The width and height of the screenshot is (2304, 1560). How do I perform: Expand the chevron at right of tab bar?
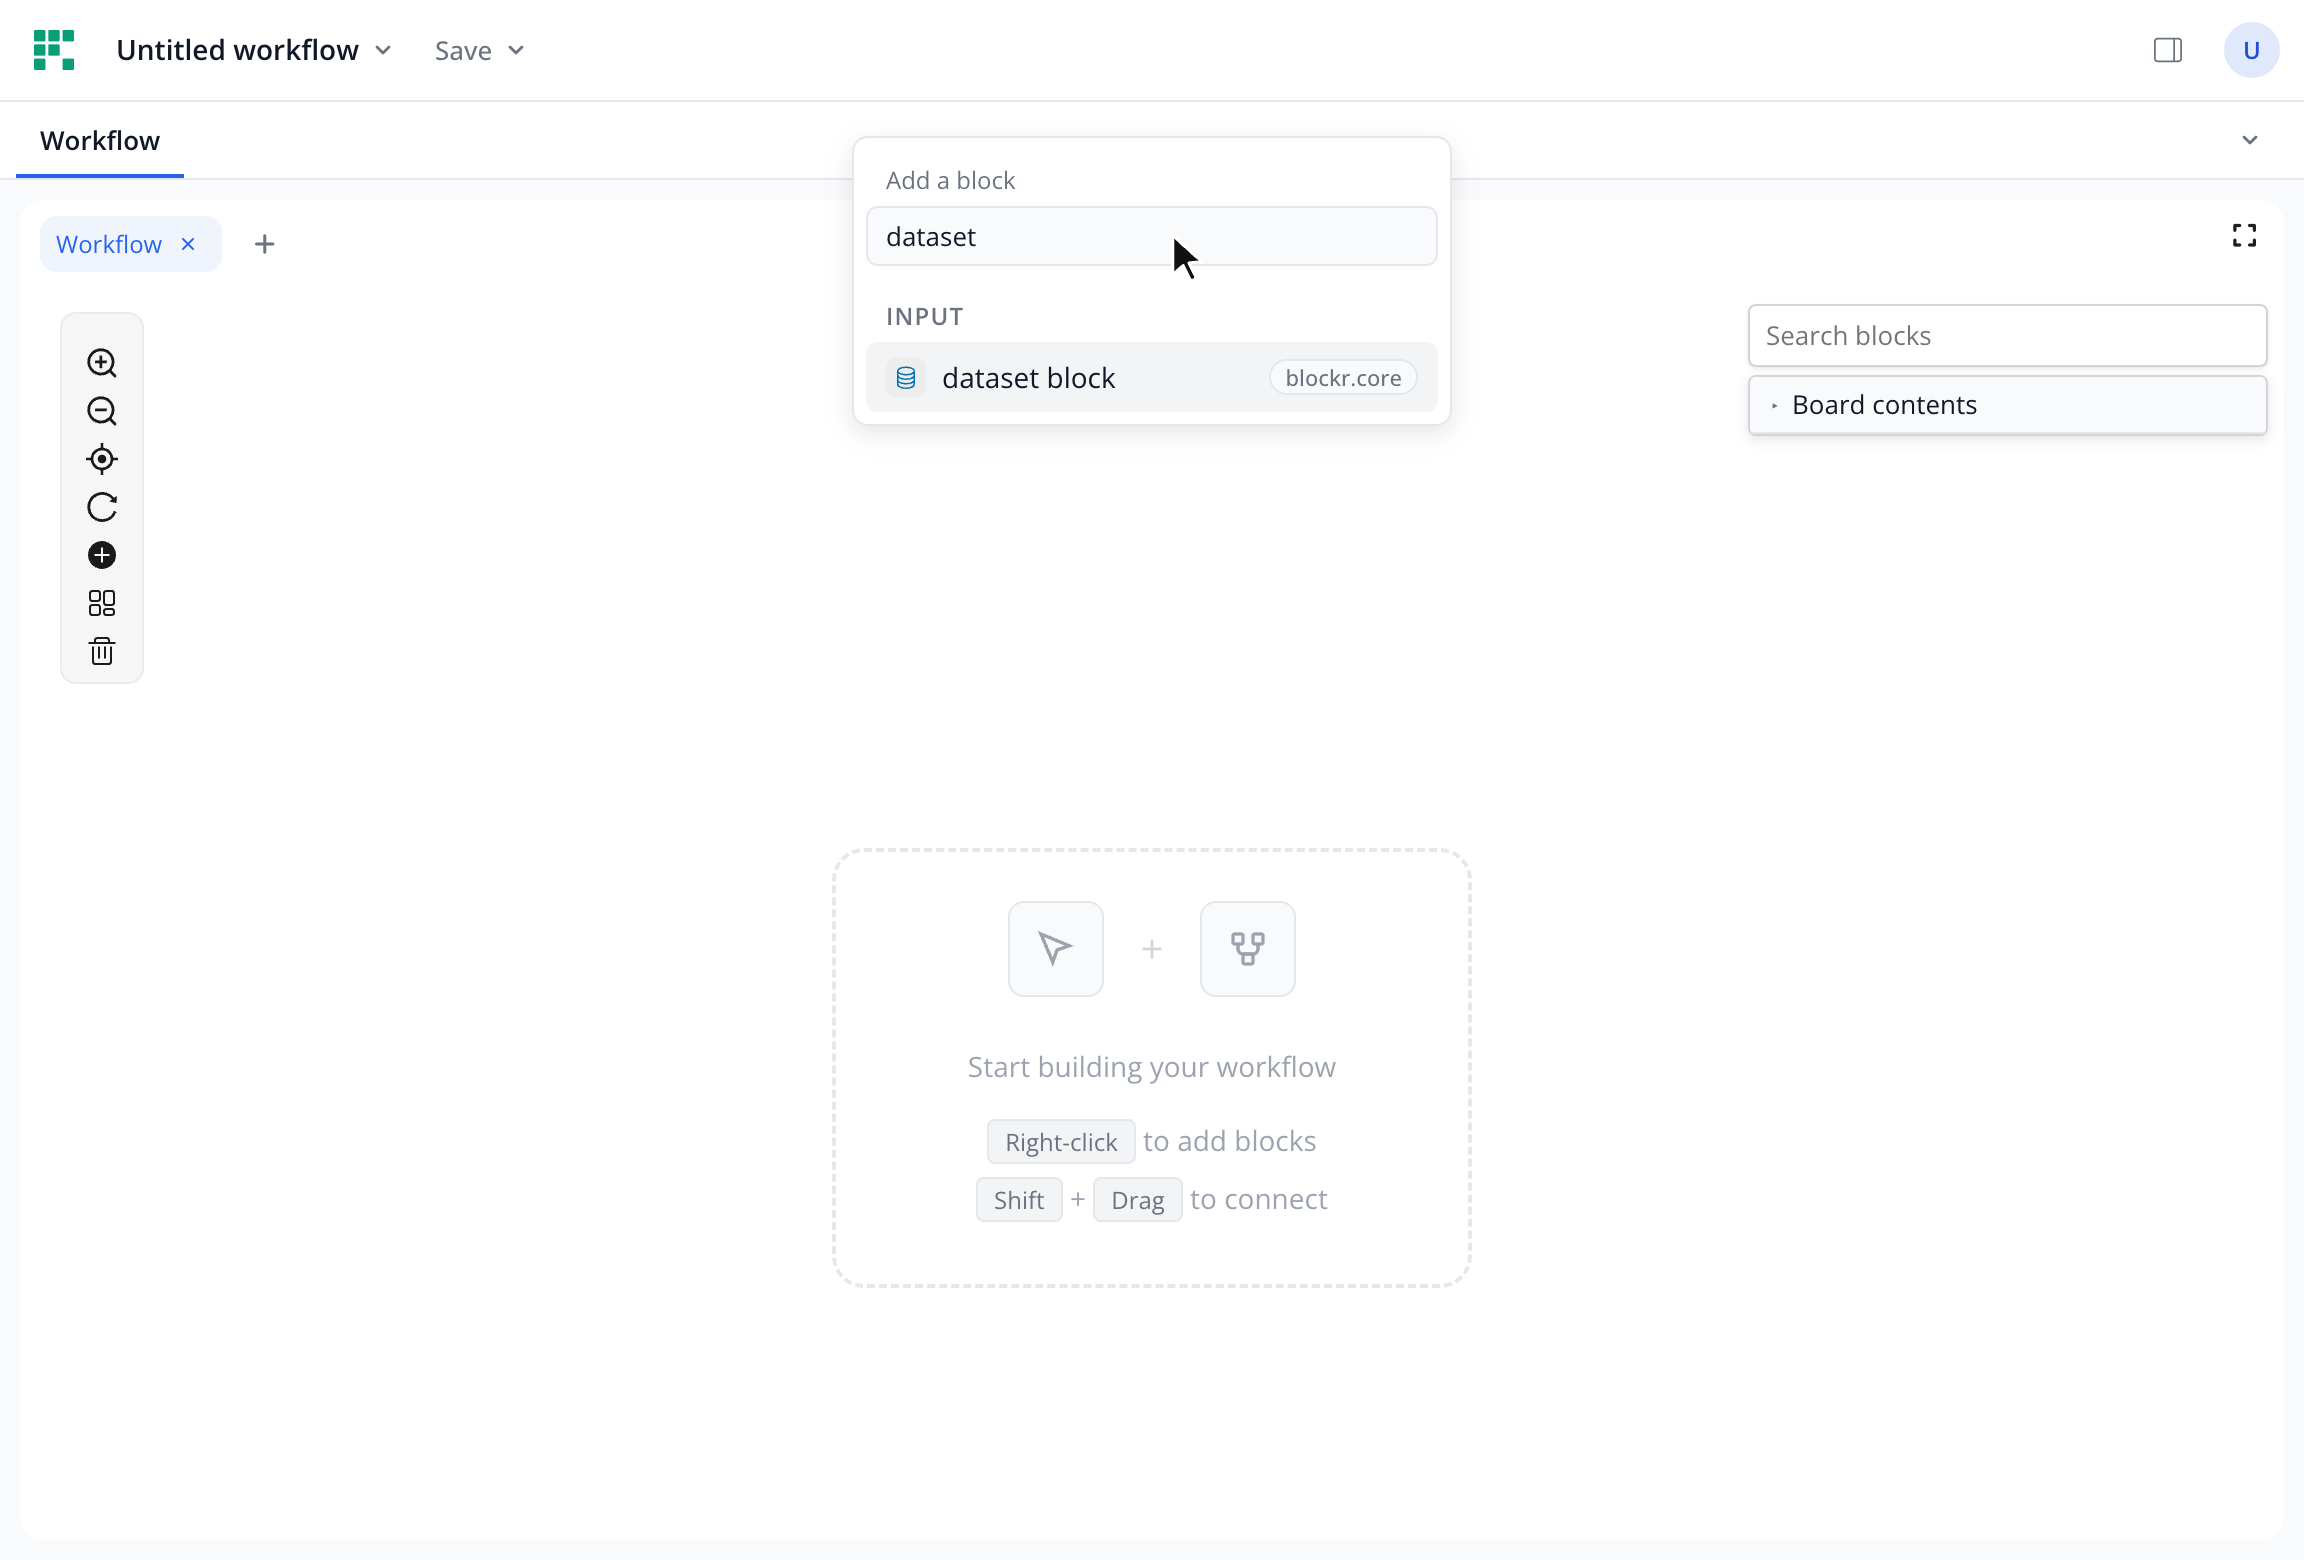point(2250,140)
